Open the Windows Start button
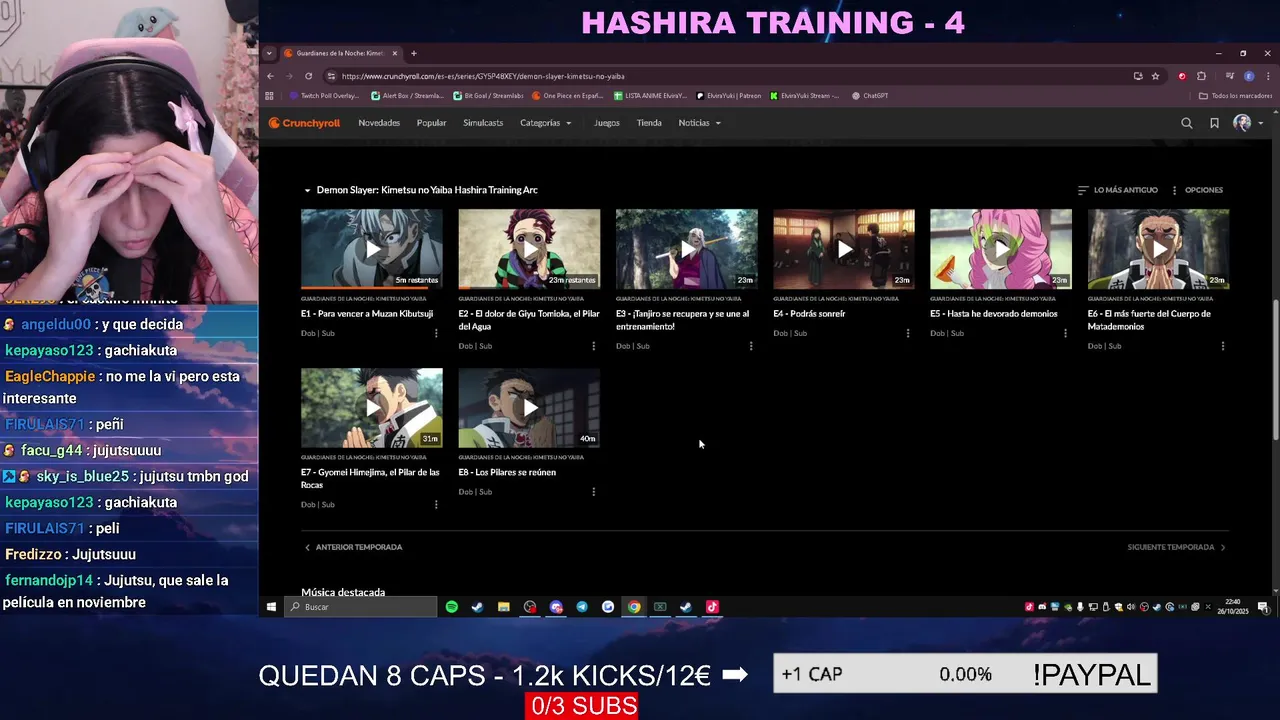Viewport: 1280px width, 720px height. coord(271,607)
